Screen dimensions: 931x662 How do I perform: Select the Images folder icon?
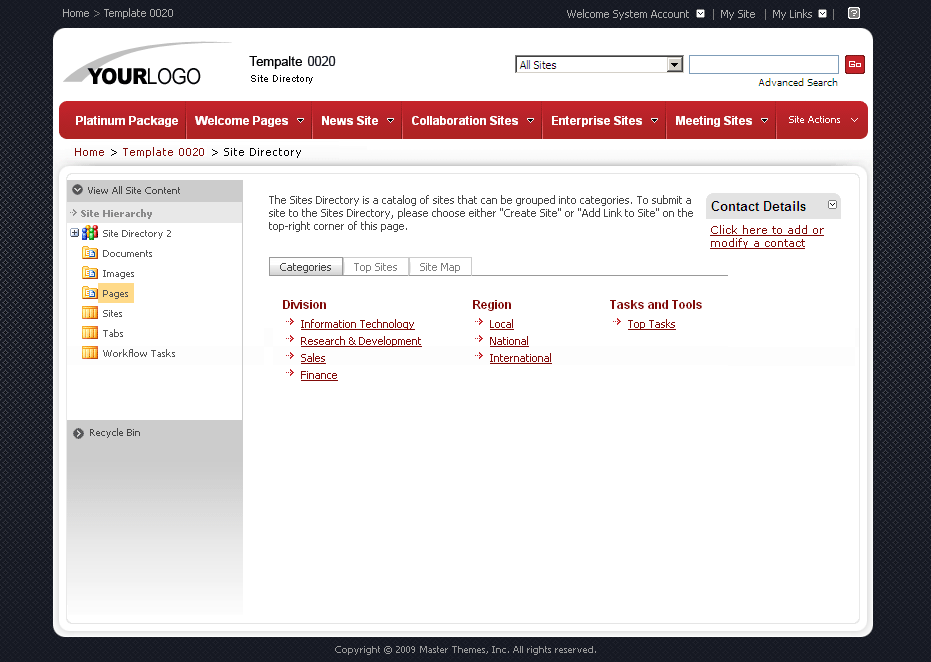point(91,273)
